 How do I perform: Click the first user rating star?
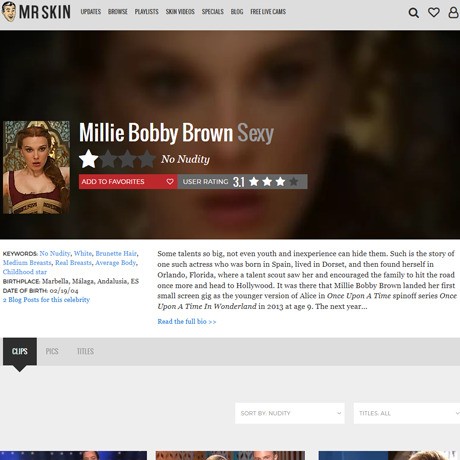254,182
